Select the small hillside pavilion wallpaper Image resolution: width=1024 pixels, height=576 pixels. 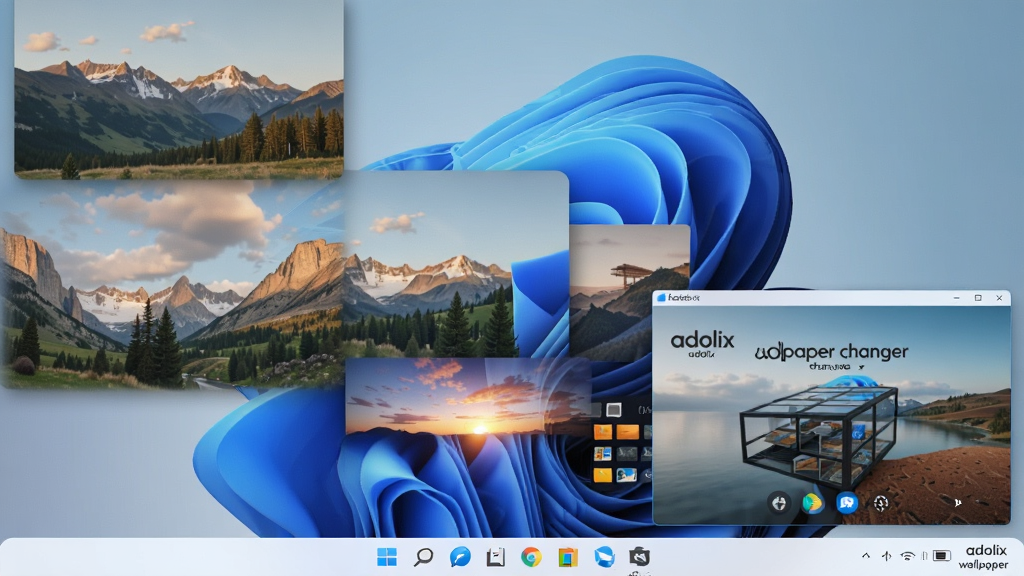coord(630,293)
